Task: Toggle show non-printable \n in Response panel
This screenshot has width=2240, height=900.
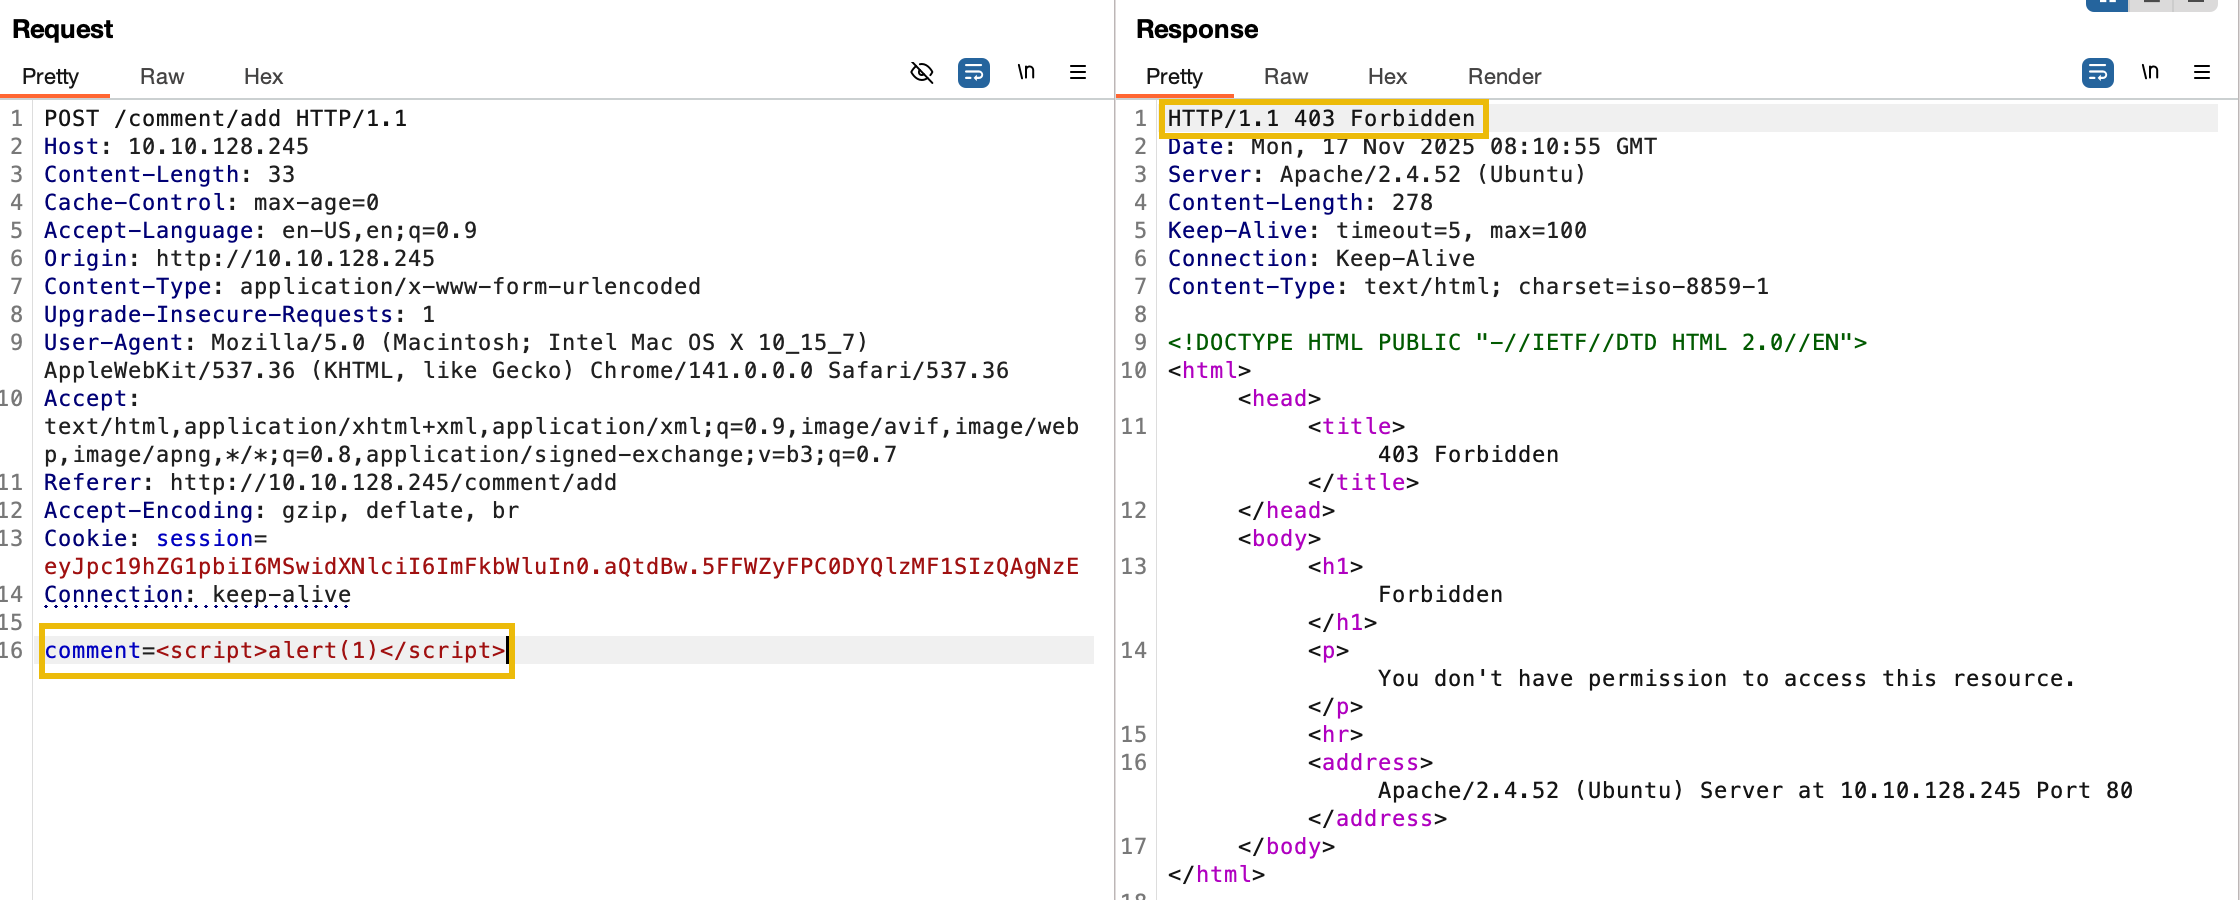Action: coord(2150,72)
